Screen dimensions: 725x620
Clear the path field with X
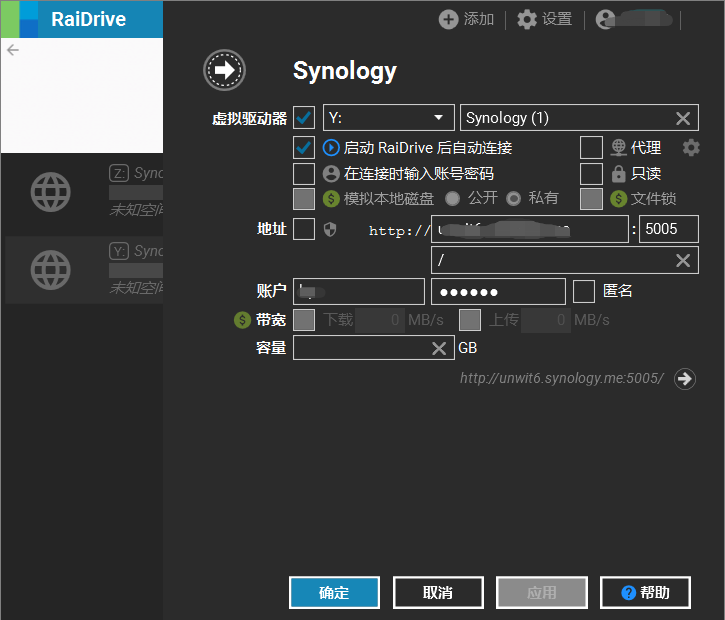click(682, 260)
